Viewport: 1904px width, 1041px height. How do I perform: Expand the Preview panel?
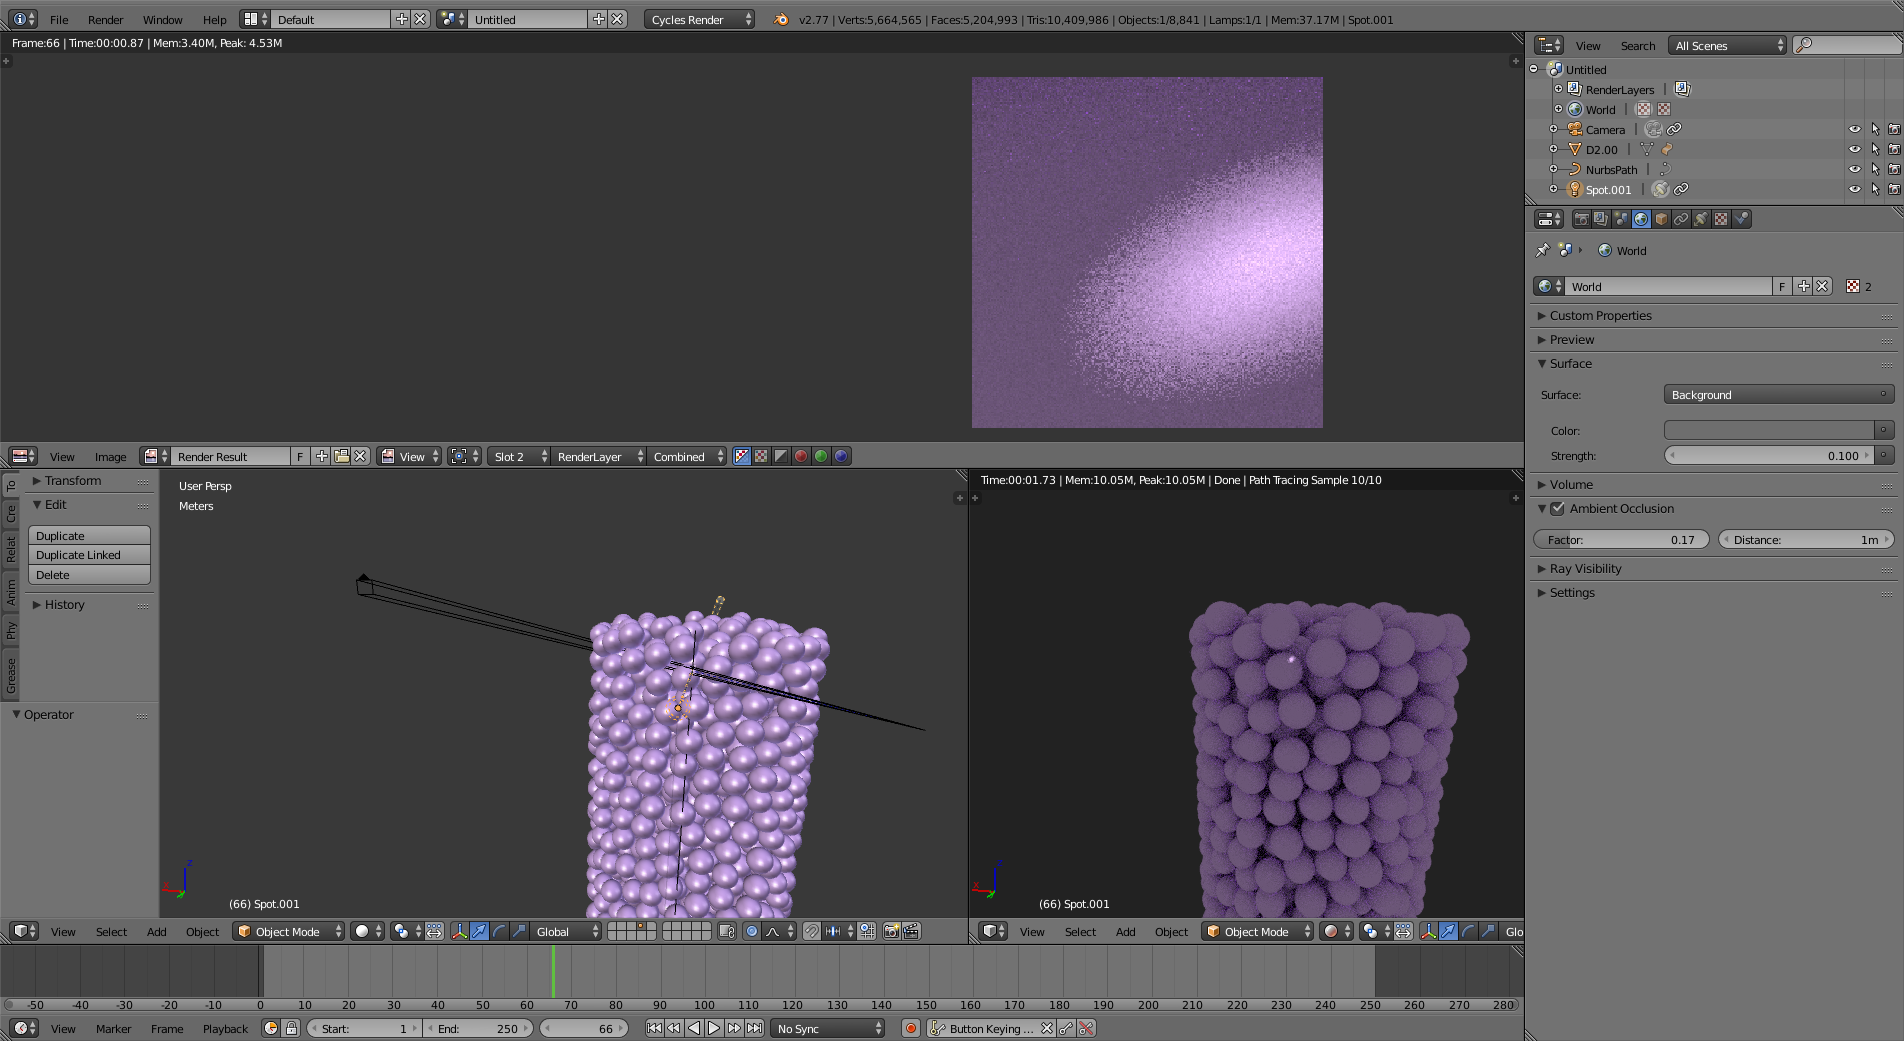click(x=1572, y=339)
